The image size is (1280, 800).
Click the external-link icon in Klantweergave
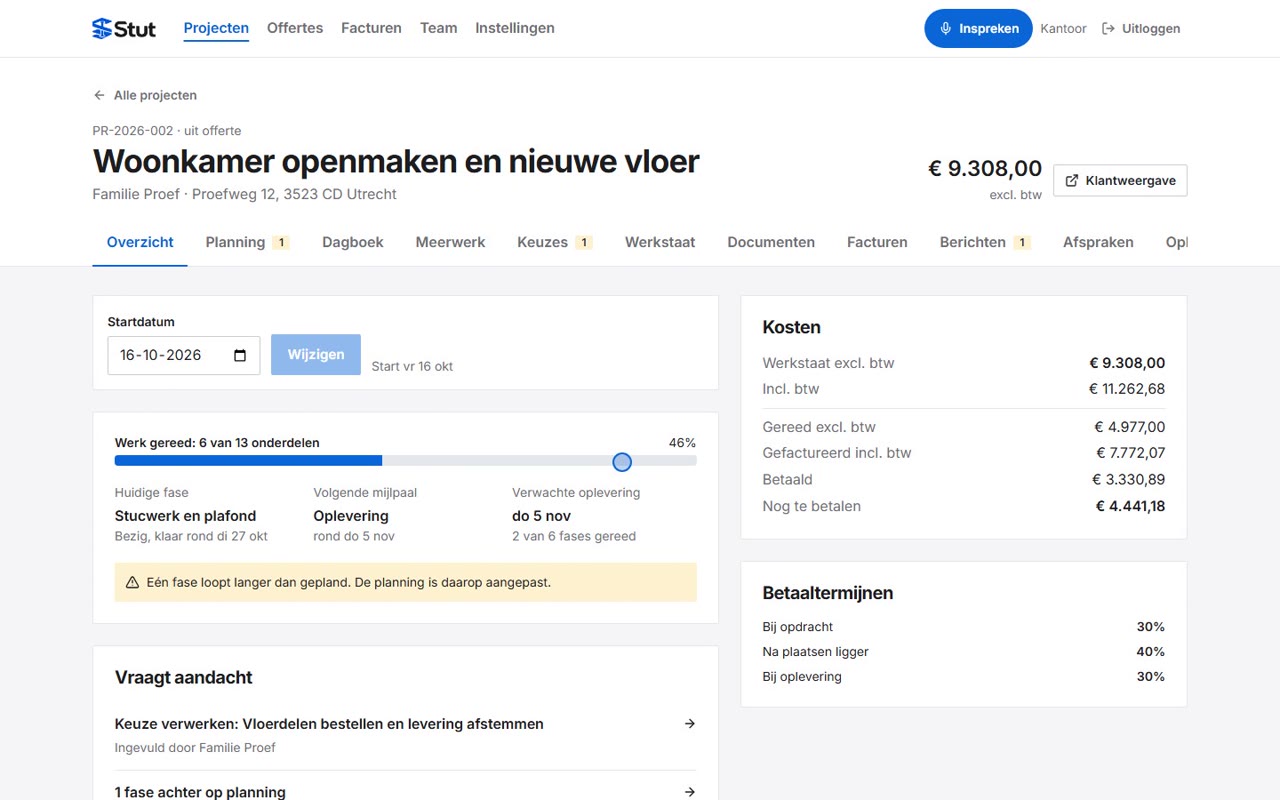click(x=1072, y=181)
